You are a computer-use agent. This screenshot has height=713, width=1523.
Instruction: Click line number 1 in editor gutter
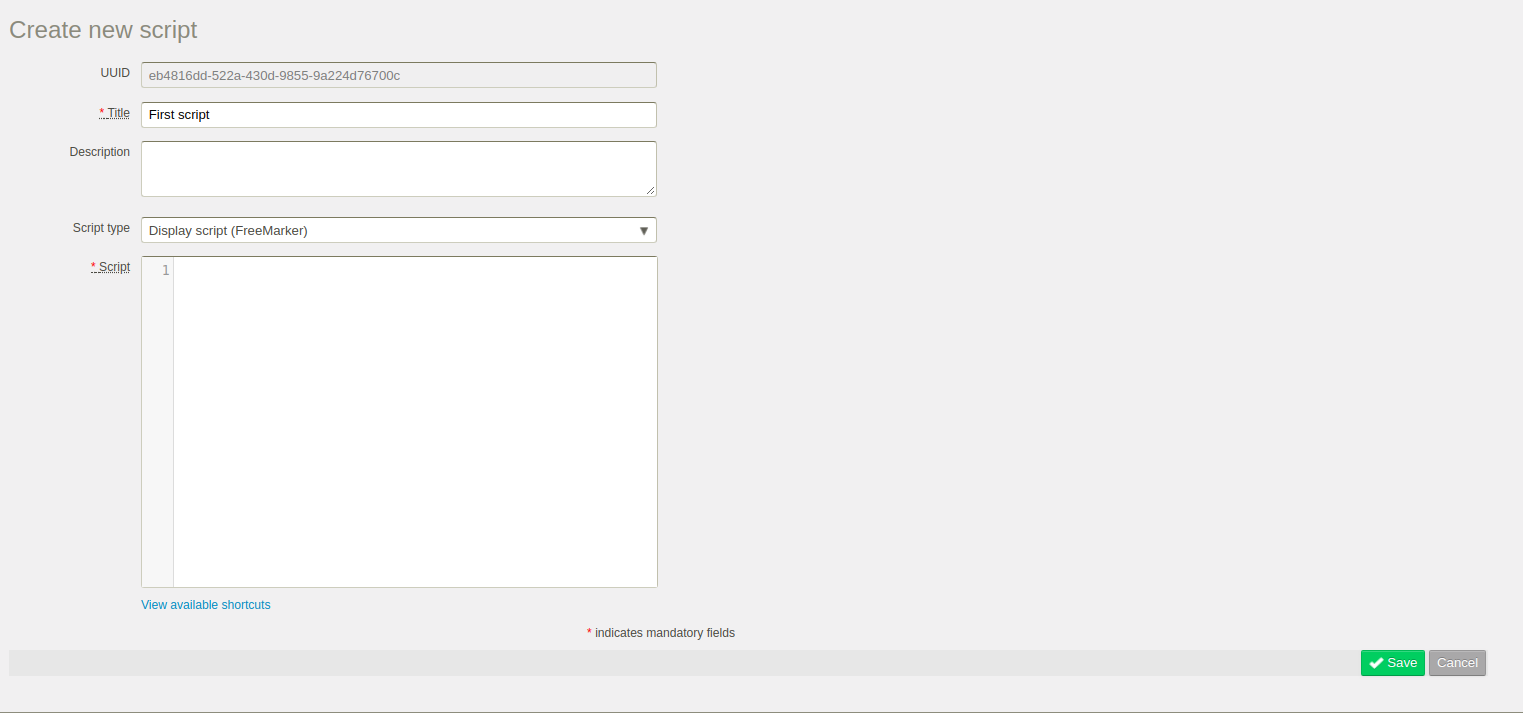tap(165, 270)
